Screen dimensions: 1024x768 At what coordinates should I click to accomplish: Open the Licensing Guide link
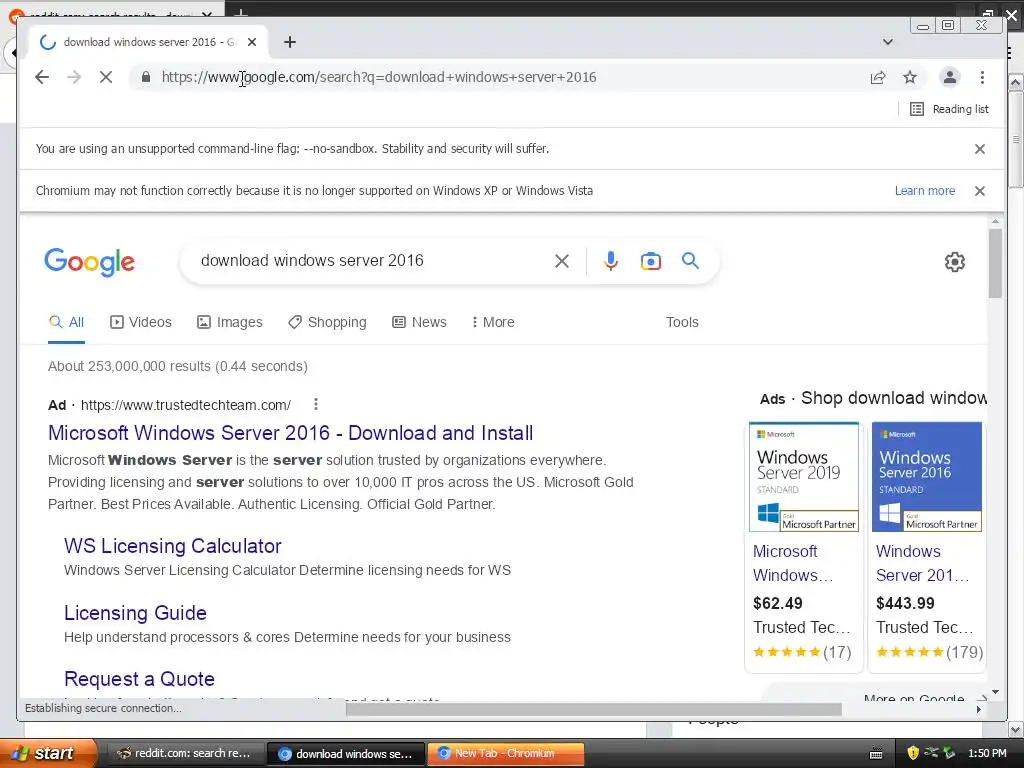point(135,613)
